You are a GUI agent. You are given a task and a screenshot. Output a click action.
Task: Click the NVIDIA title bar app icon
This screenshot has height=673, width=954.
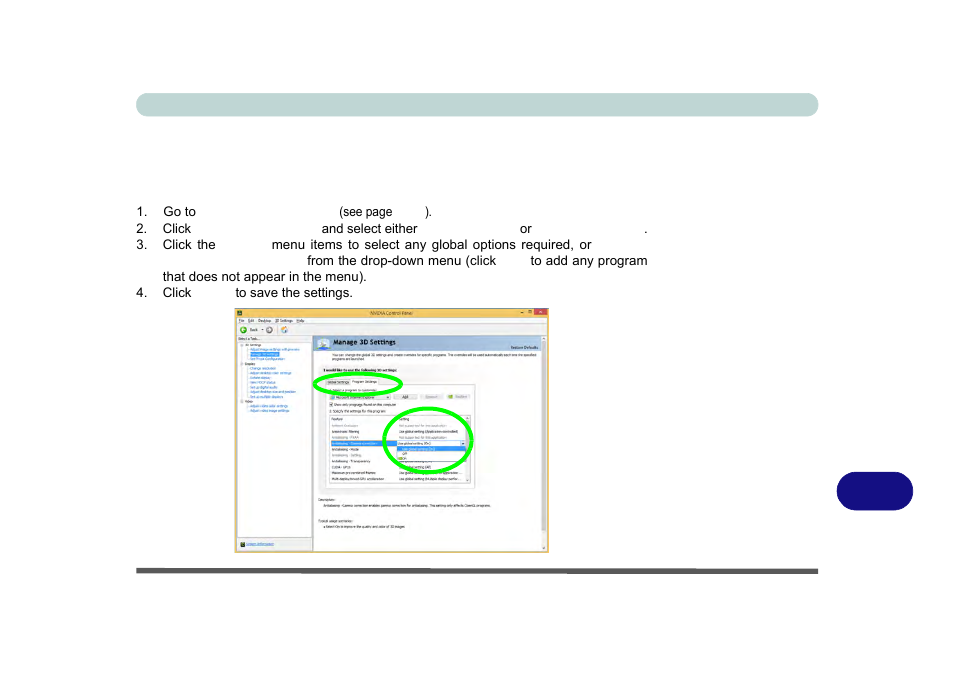pyautogui.click(x=240, y=313)
